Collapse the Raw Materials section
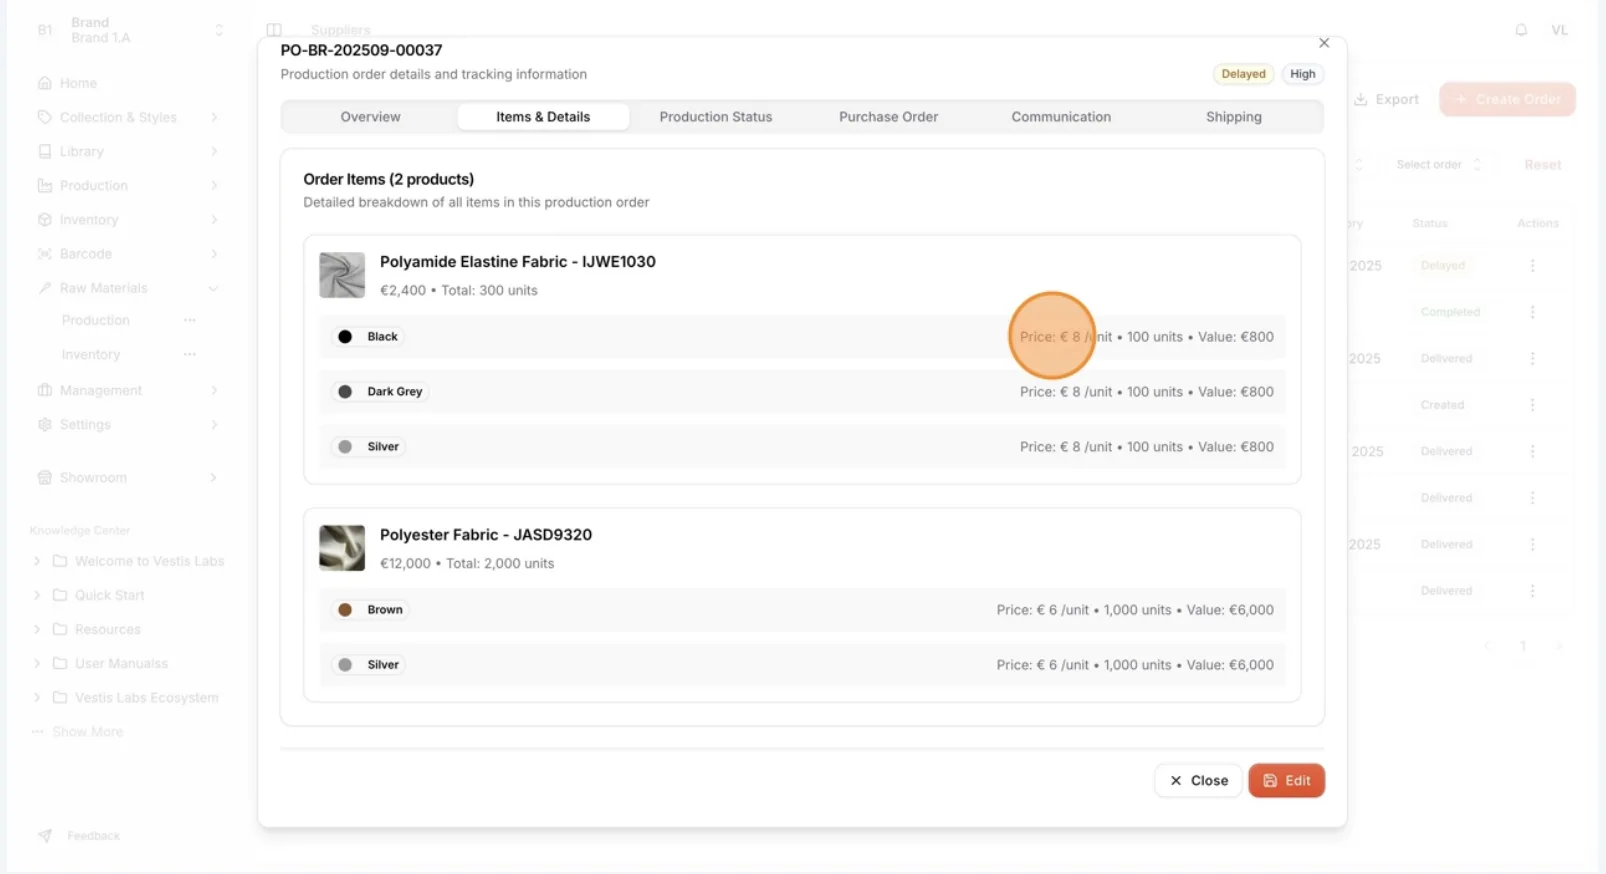Viewport: 1606px width, 874px height. click(214, 288)
